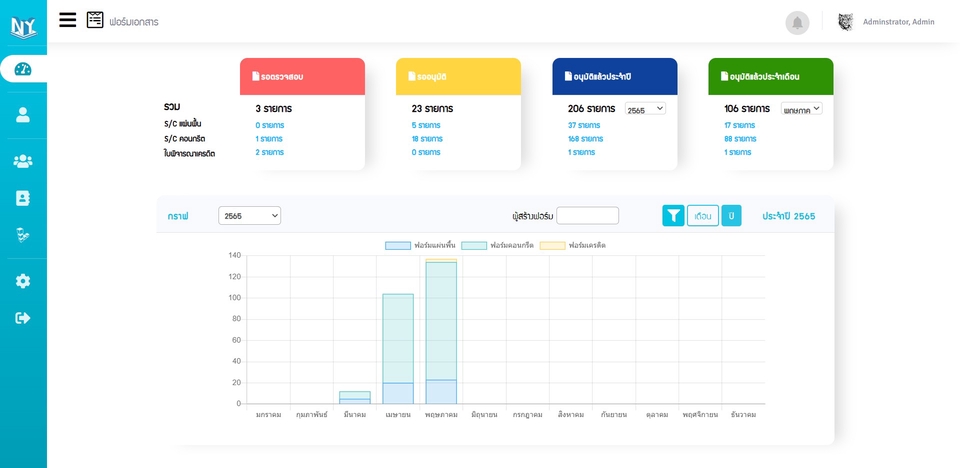This screenshot has height=468, width=960.
Task: Open '1 รายการ' link in green card
Action: (x=738, y=153)
